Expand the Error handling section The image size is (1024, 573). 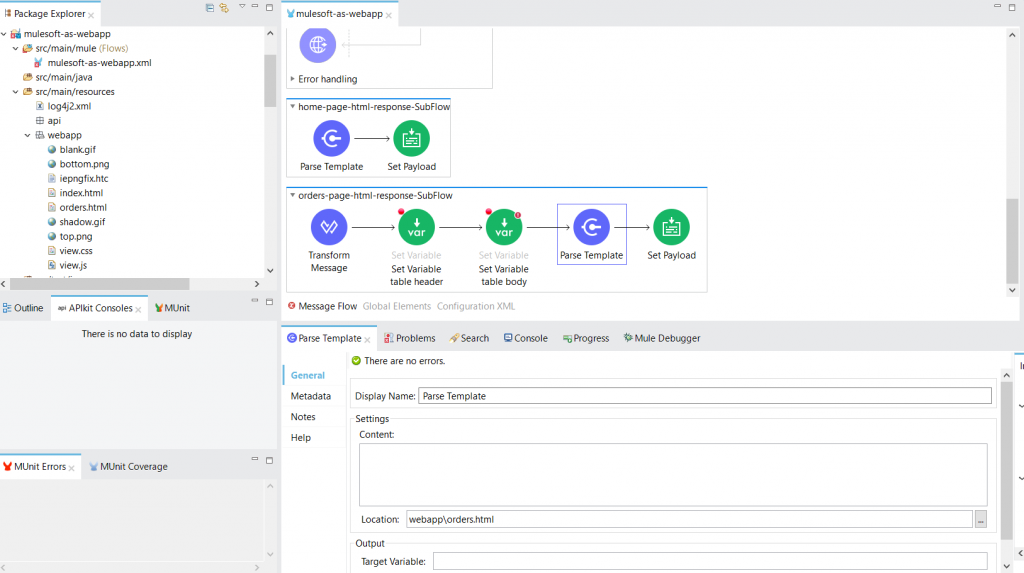click(293, 79)
